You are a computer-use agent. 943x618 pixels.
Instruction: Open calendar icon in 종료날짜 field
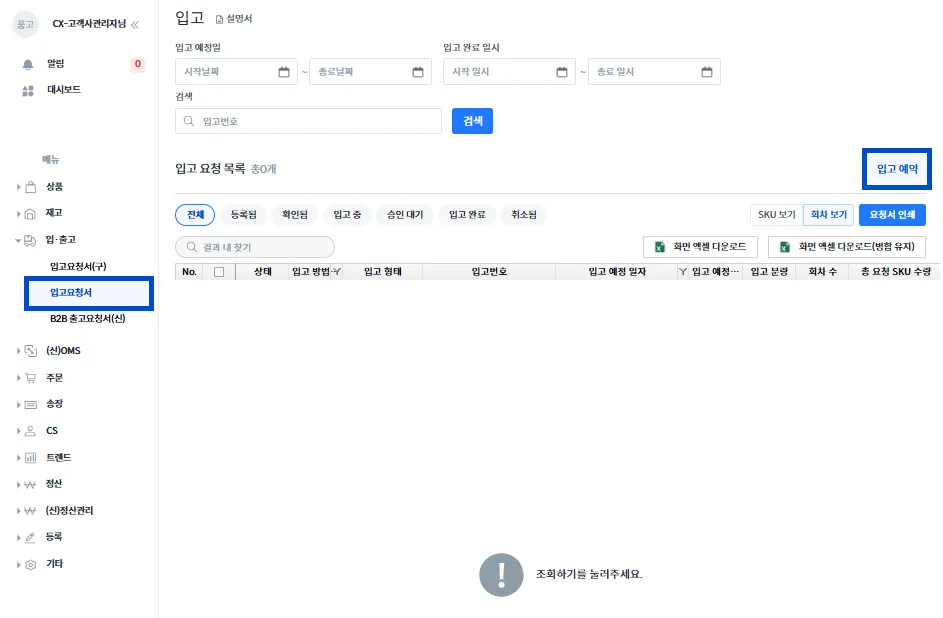click(x=418, y=72)
